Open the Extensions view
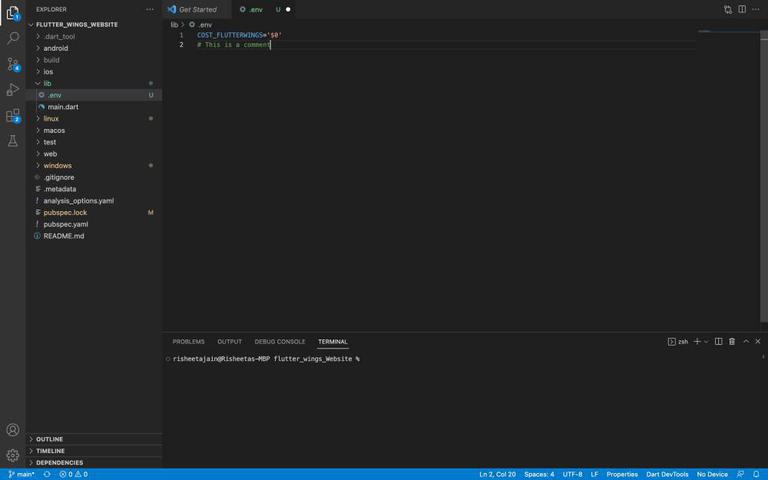Image resolution: width=768 pixels, height=480 pixels. pyautogui.click(x=13, y=116)
